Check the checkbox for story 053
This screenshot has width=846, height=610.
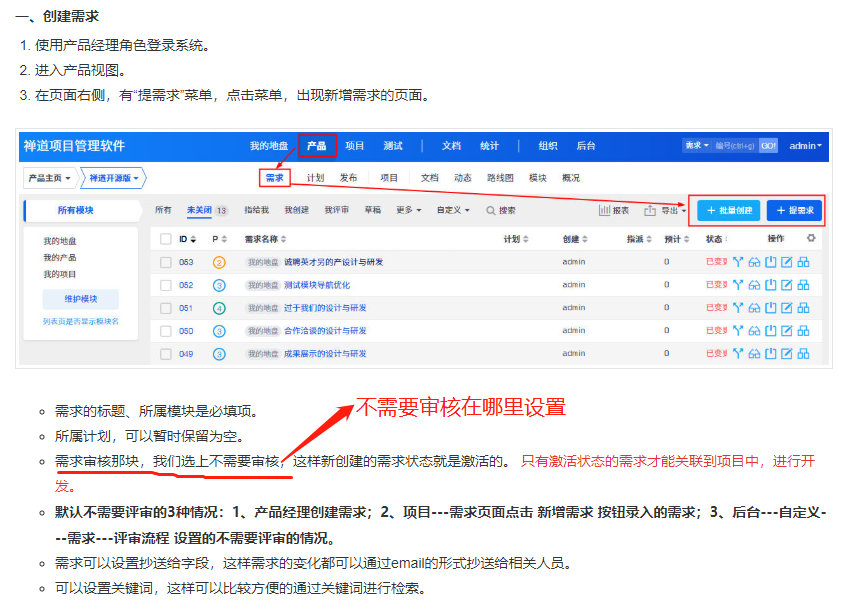point(166,262)
